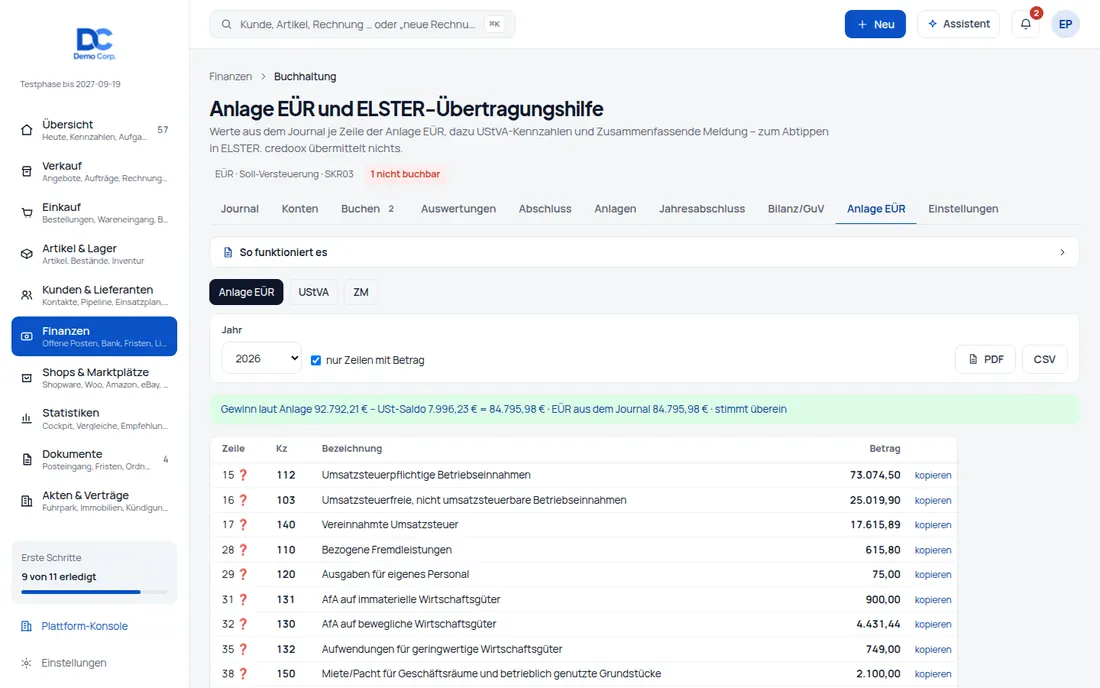The width and height of the screenshot is (1100, 688).
Task: Click the Gewinn laut Anlage green banner
Action: coord(644,410)
